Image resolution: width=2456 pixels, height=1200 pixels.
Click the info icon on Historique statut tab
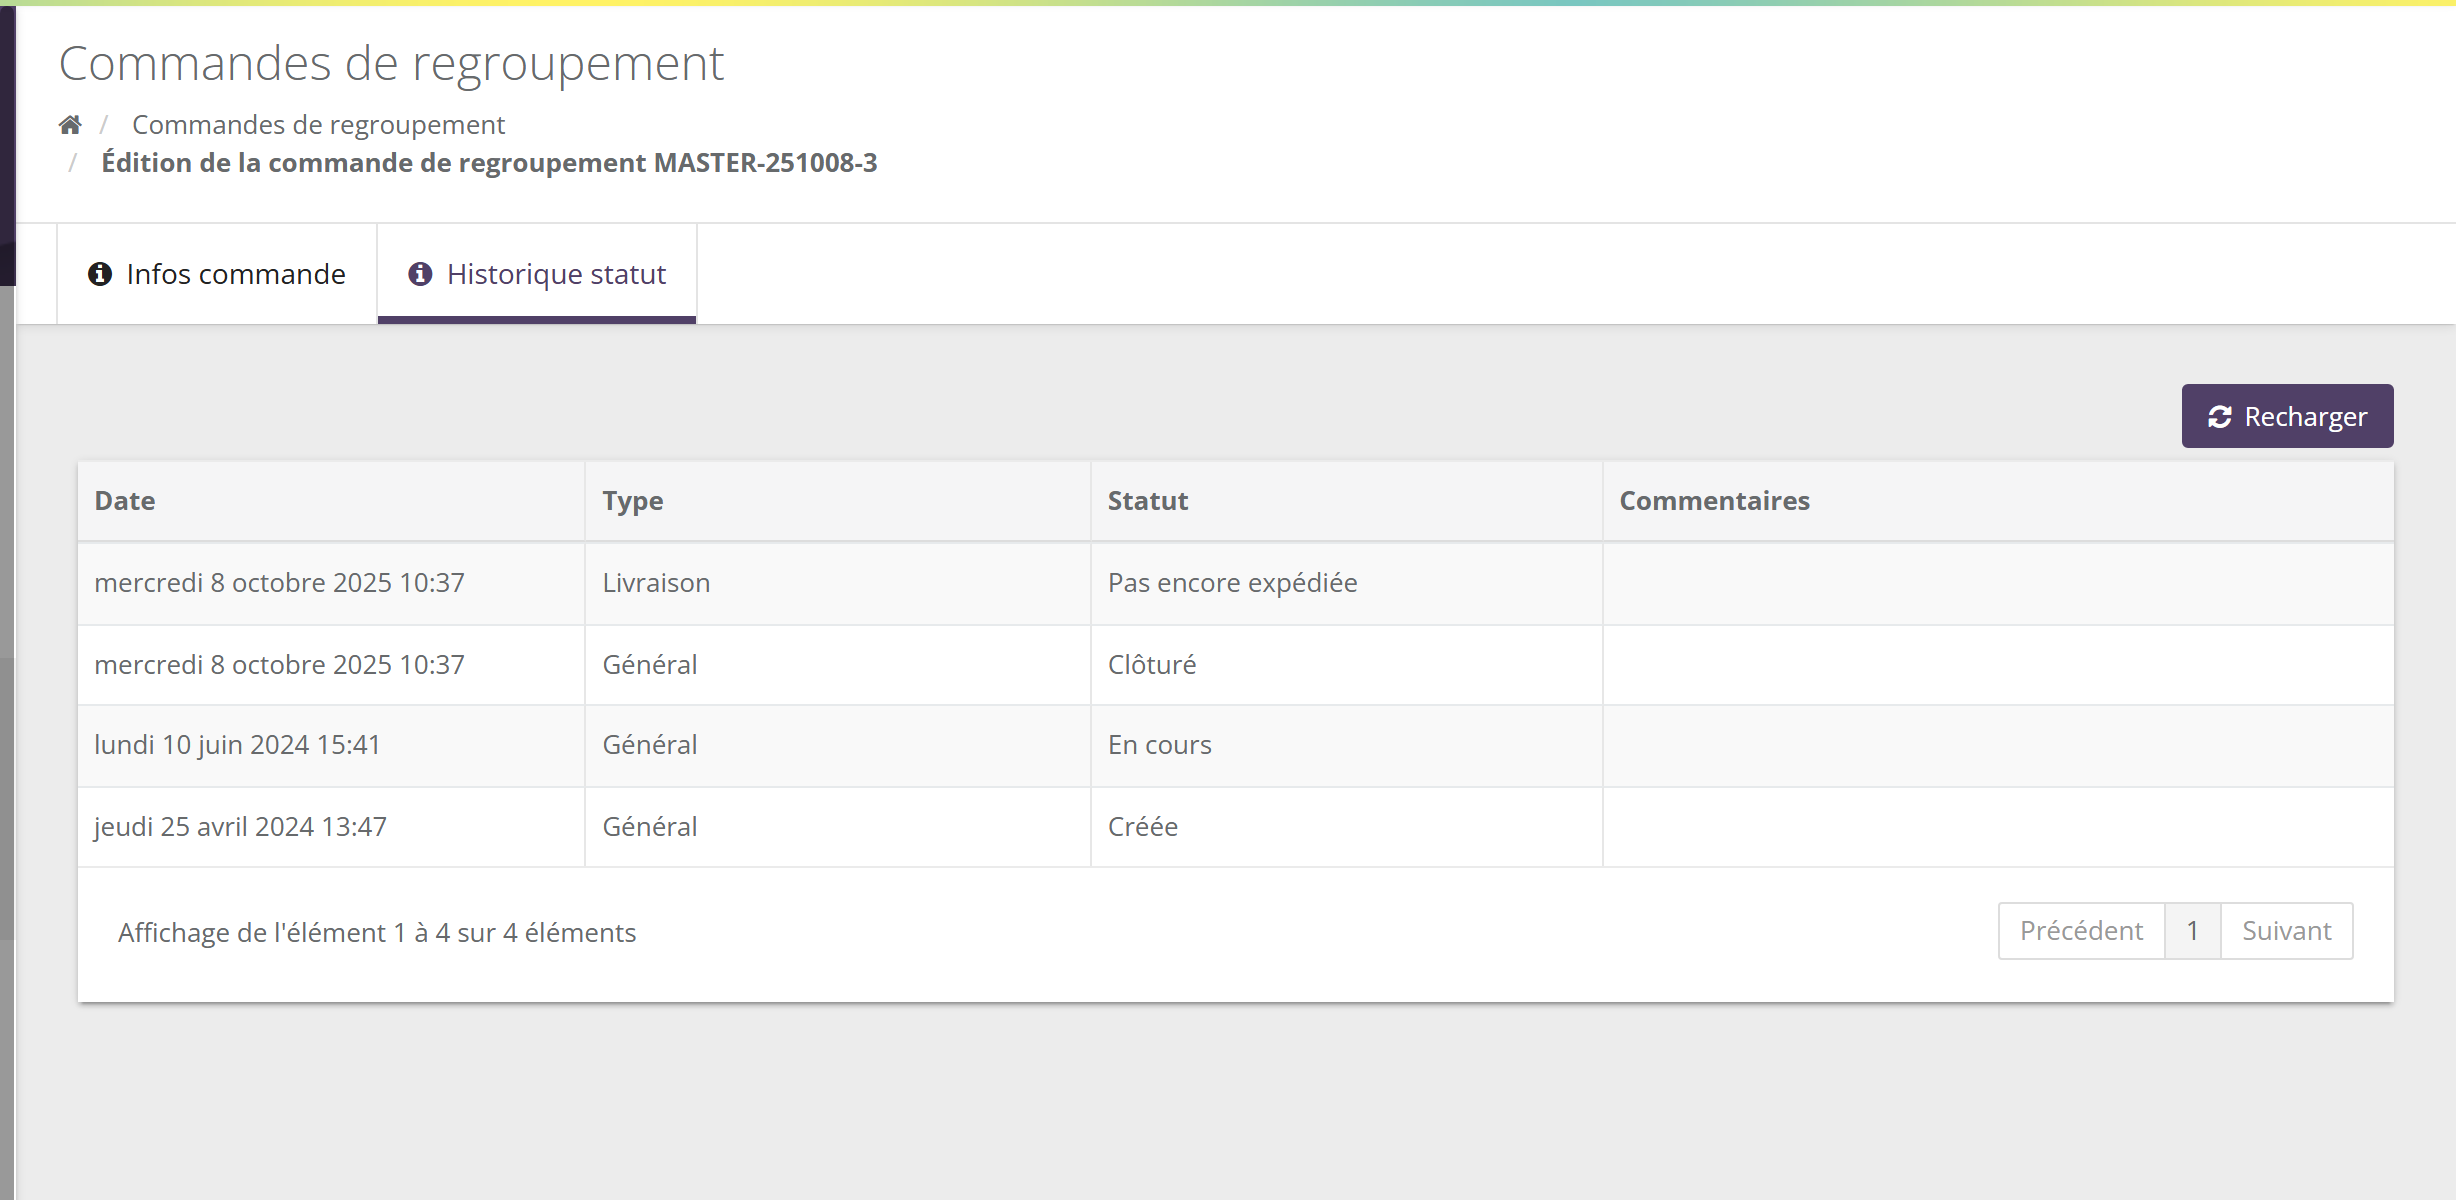[x=420, y=274]
